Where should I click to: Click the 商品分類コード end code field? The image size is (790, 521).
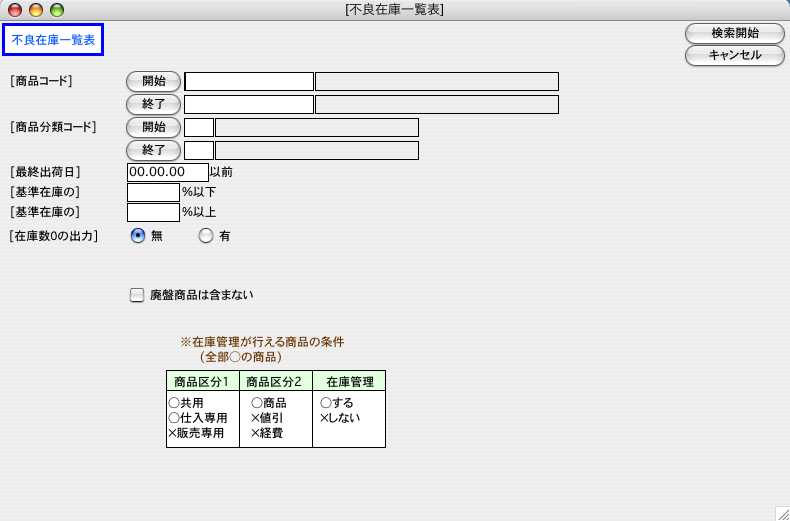tap(199, 150)
